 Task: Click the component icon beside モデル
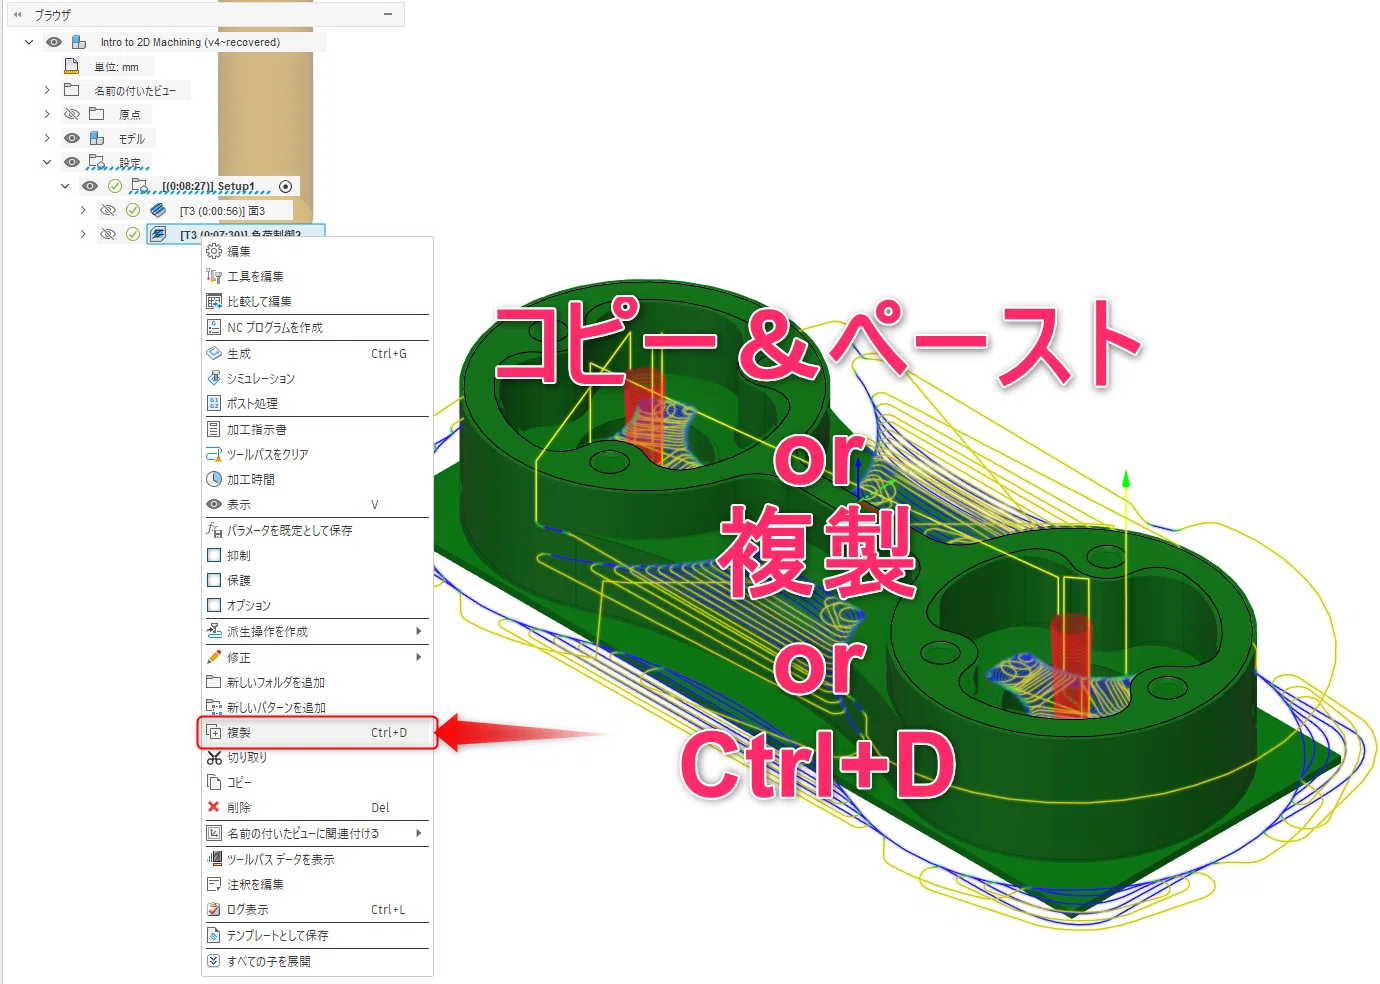tap(97, 138)
